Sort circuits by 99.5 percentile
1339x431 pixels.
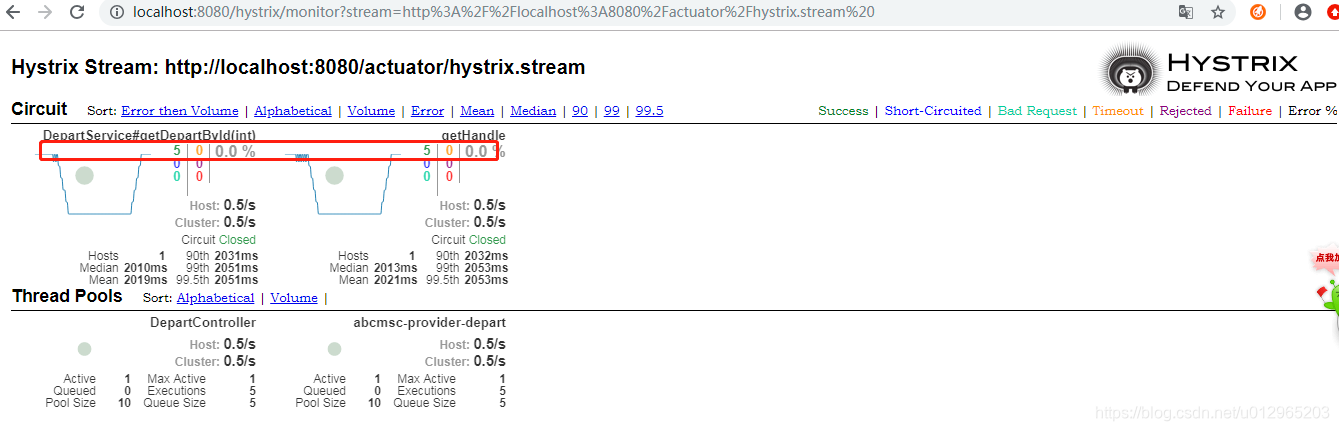[x=649, y=111]
